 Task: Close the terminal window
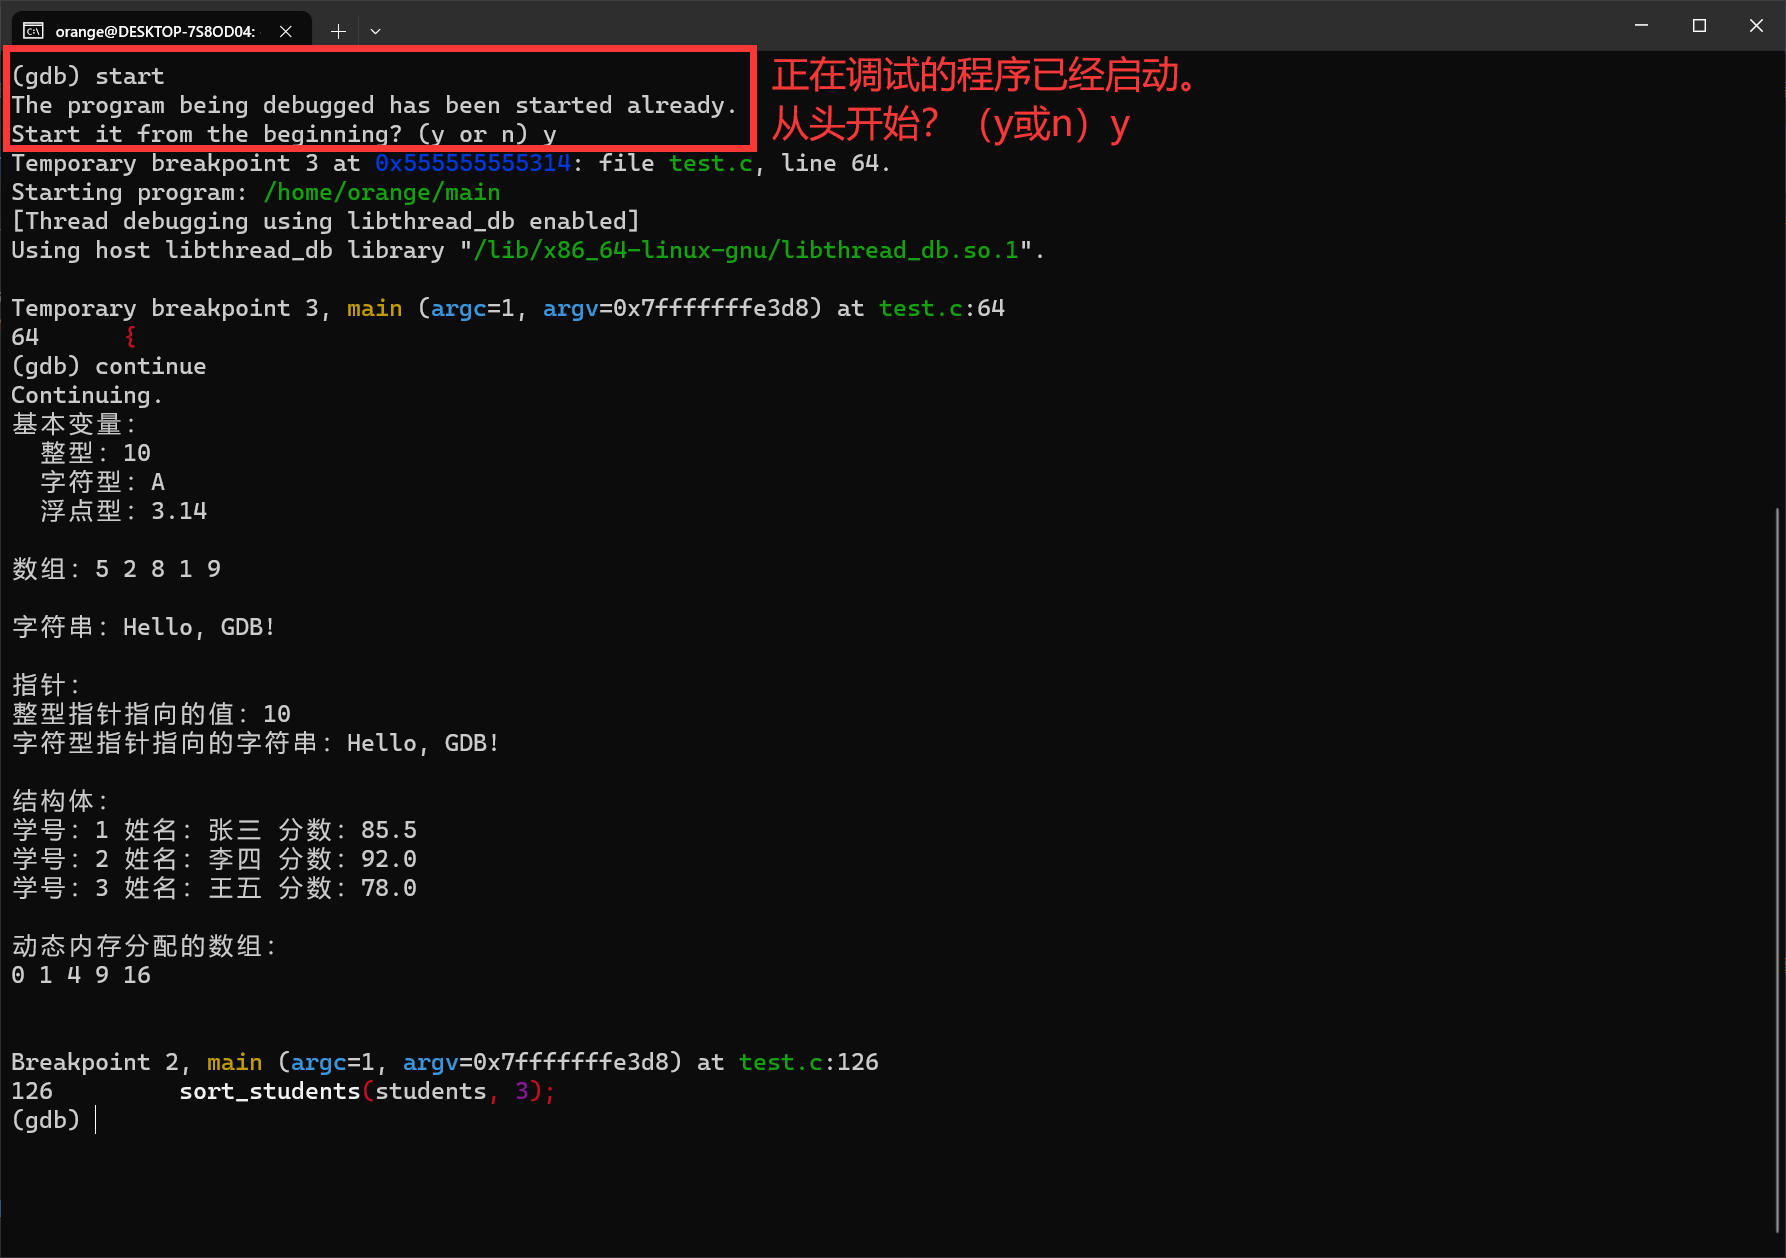1756,25
